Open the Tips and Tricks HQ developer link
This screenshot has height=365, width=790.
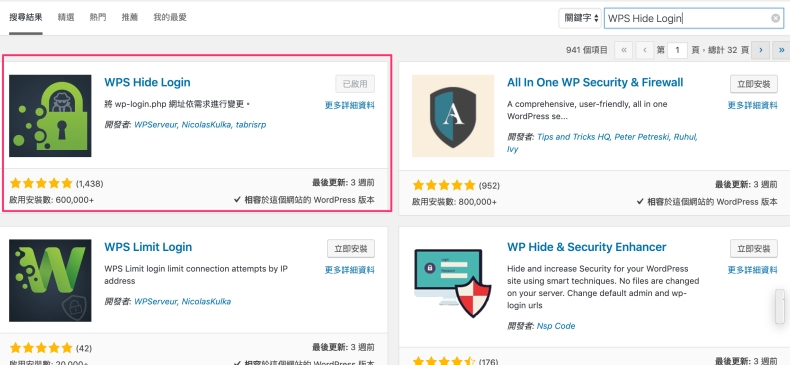coord(573,137)
